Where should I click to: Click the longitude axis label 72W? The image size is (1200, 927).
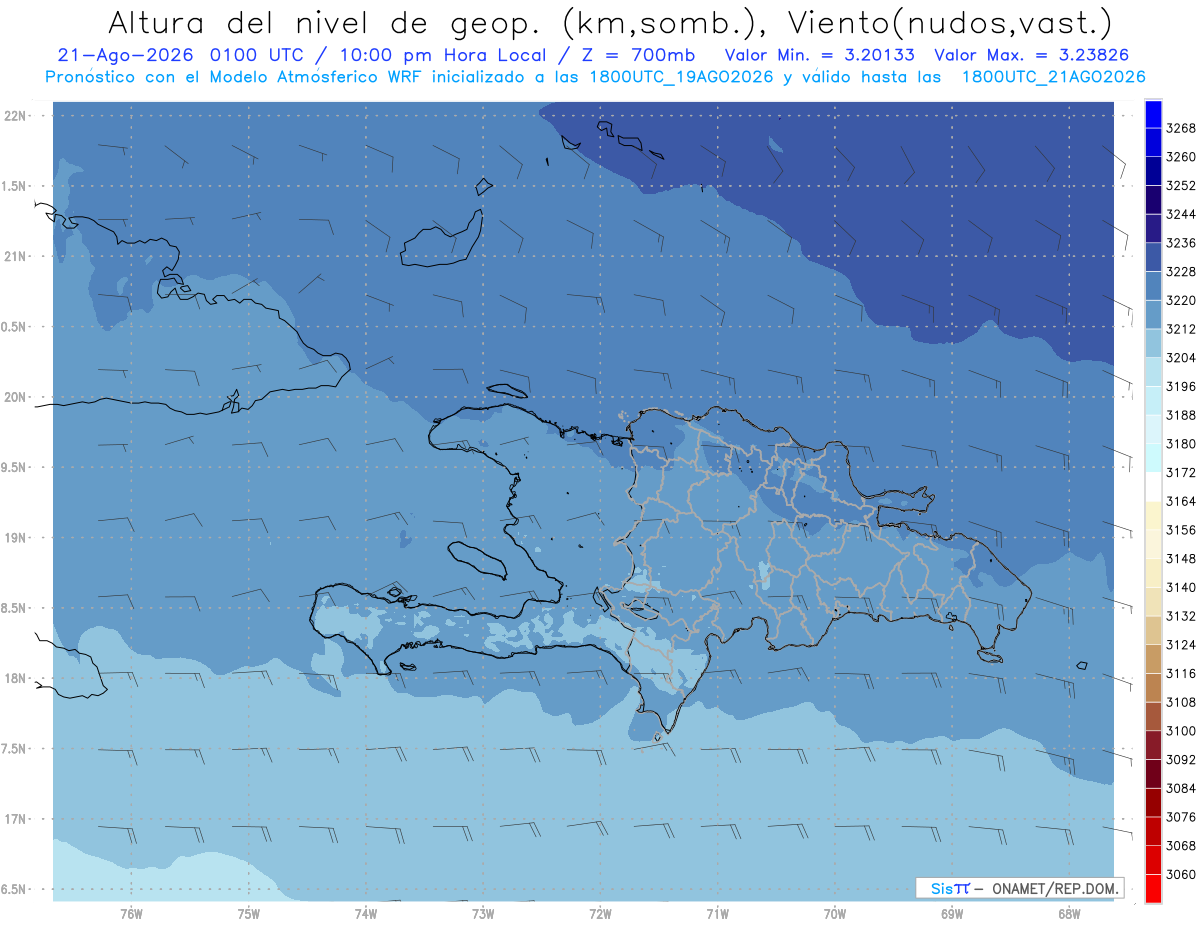pyautogui.click(x=600, y=913)
